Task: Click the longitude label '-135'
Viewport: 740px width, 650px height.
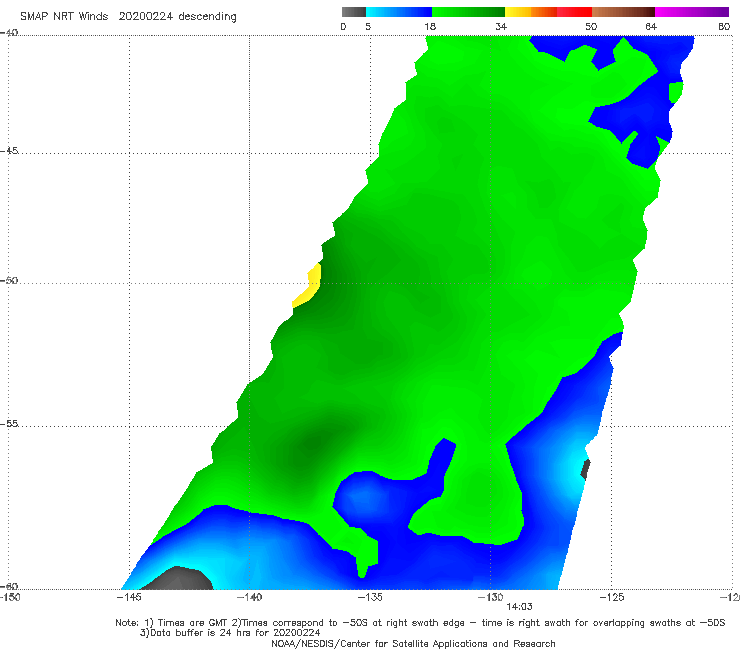Action: pyautogui.click(x=370, y=597)
